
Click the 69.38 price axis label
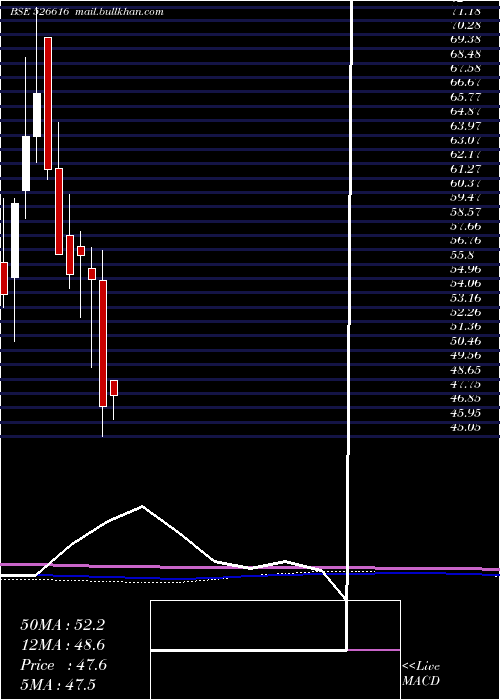[465, 39]
